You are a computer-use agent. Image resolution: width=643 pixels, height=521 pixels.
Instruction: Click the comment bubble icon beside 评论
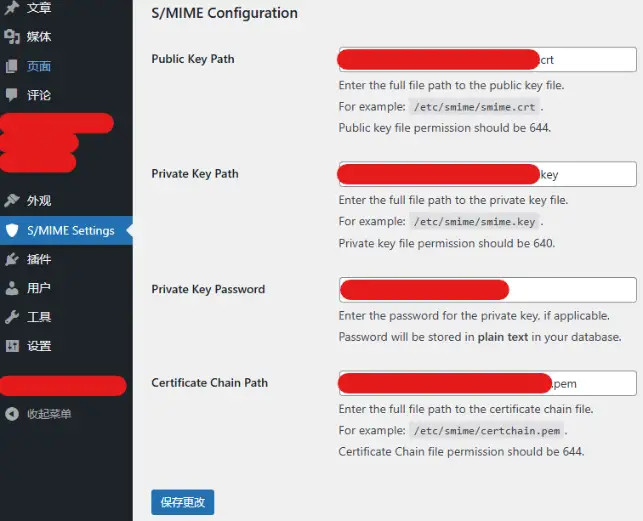pyautogui.click(x=12, y=95)
